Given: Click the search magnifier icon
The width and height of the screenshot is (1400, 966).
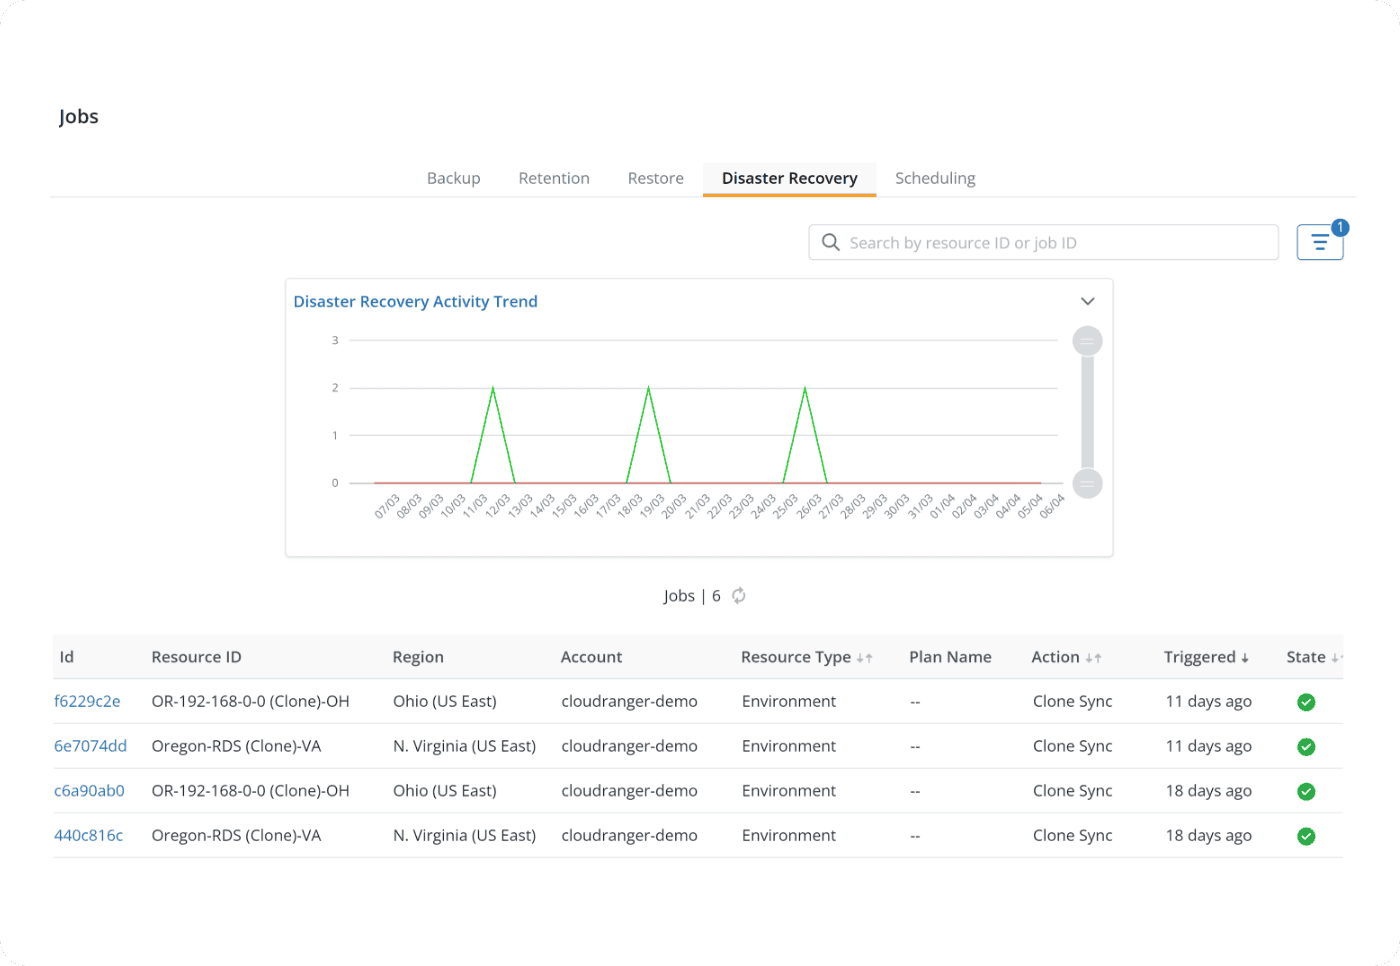Looking at the screenshot, I should 830,242.
